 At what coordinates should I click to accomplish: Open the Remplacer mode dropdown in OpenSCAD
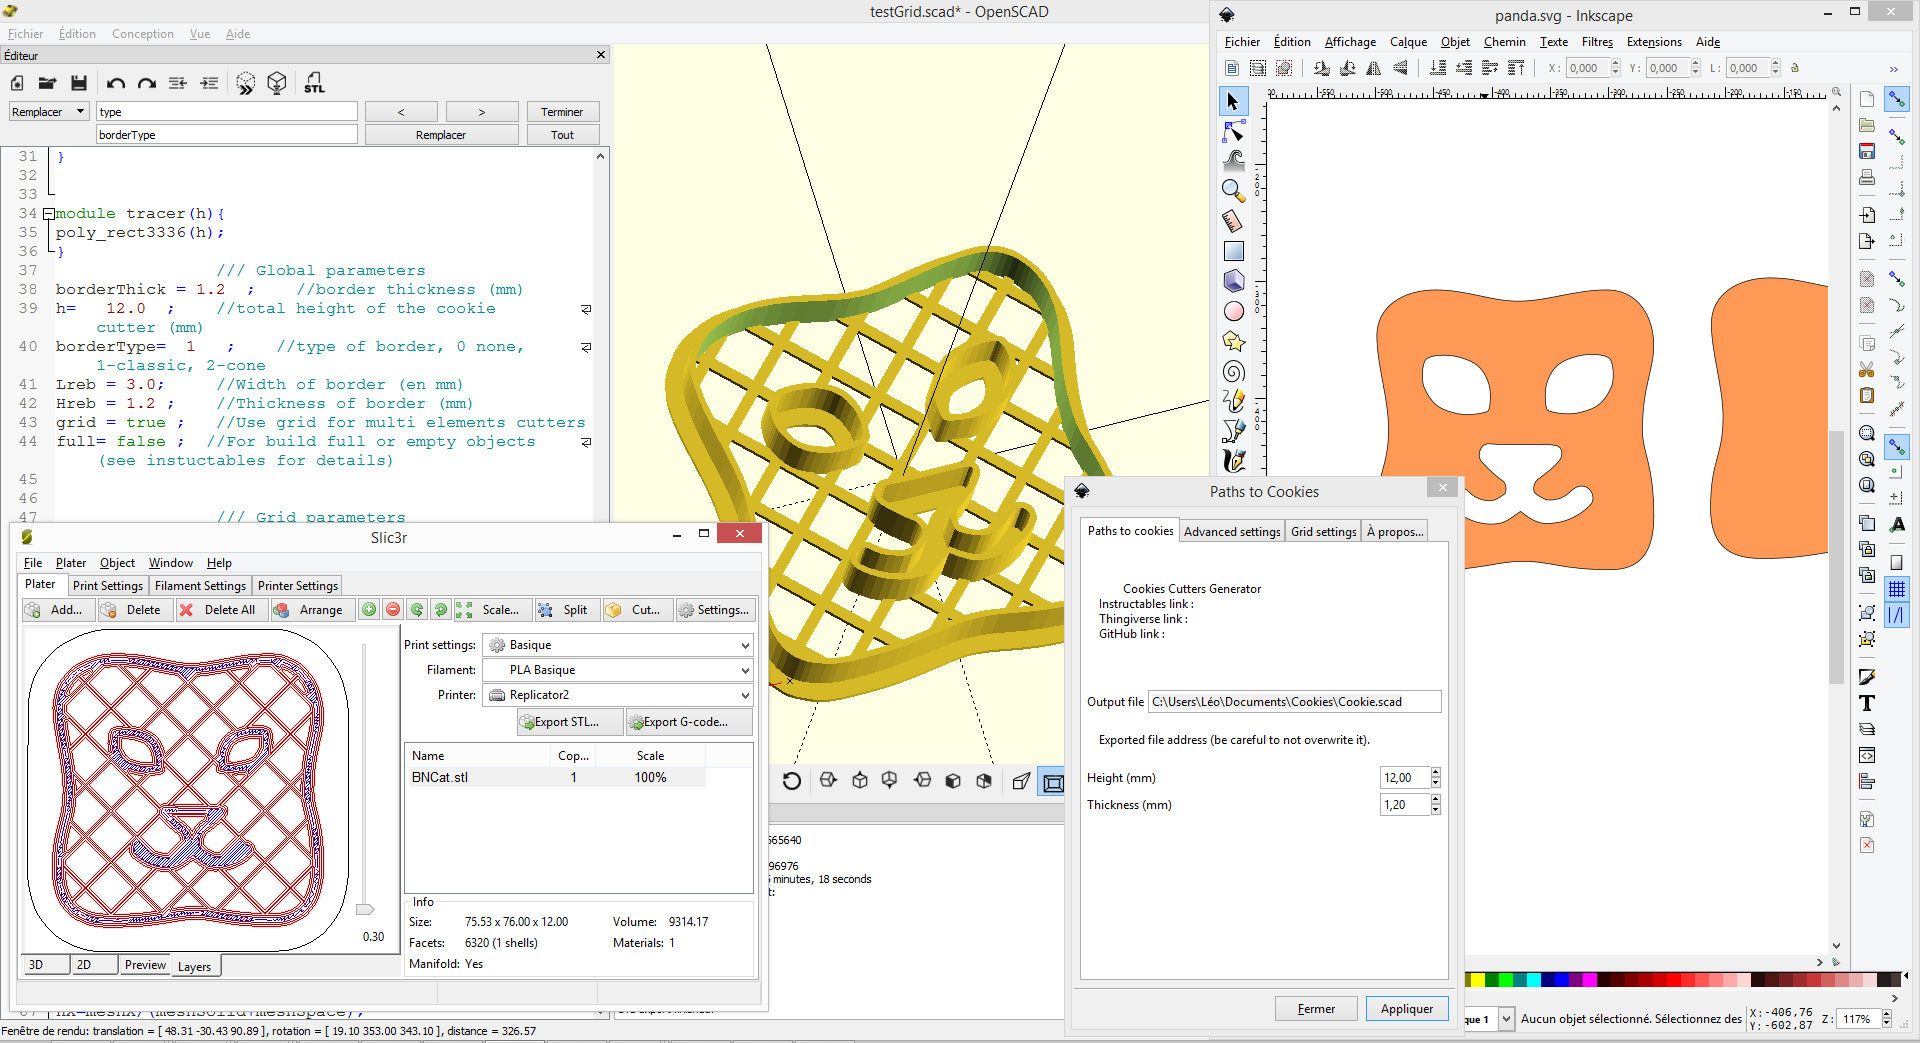[46, 111]
